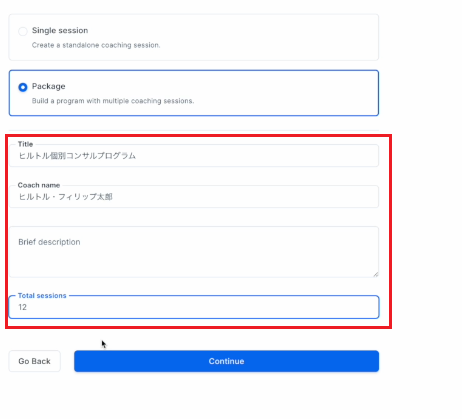Click the number 12 in Total sessions
This screenshot has width=462, height=419.
click(22, 307)
